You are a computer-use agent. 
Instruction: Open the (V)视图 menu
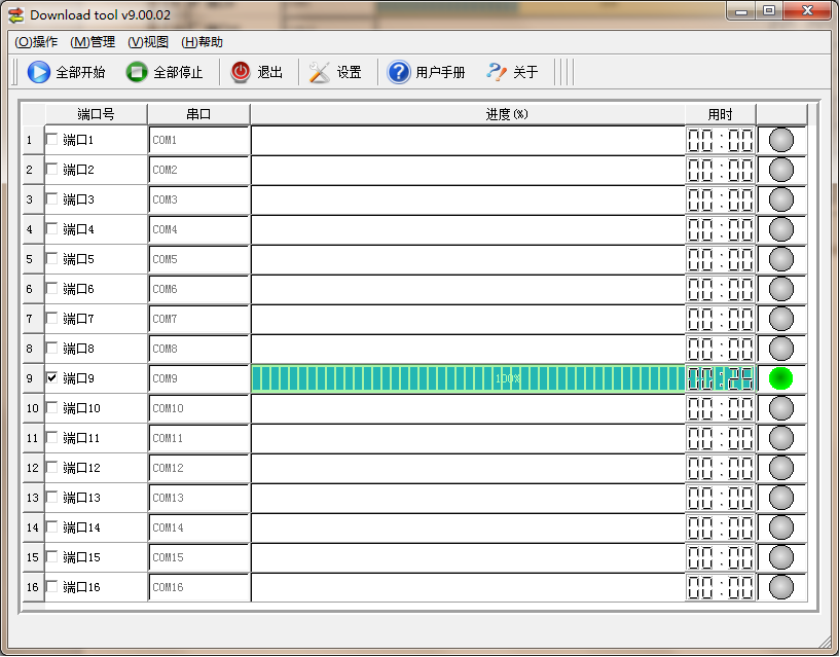pyautogui.click(x=148, y=42)
